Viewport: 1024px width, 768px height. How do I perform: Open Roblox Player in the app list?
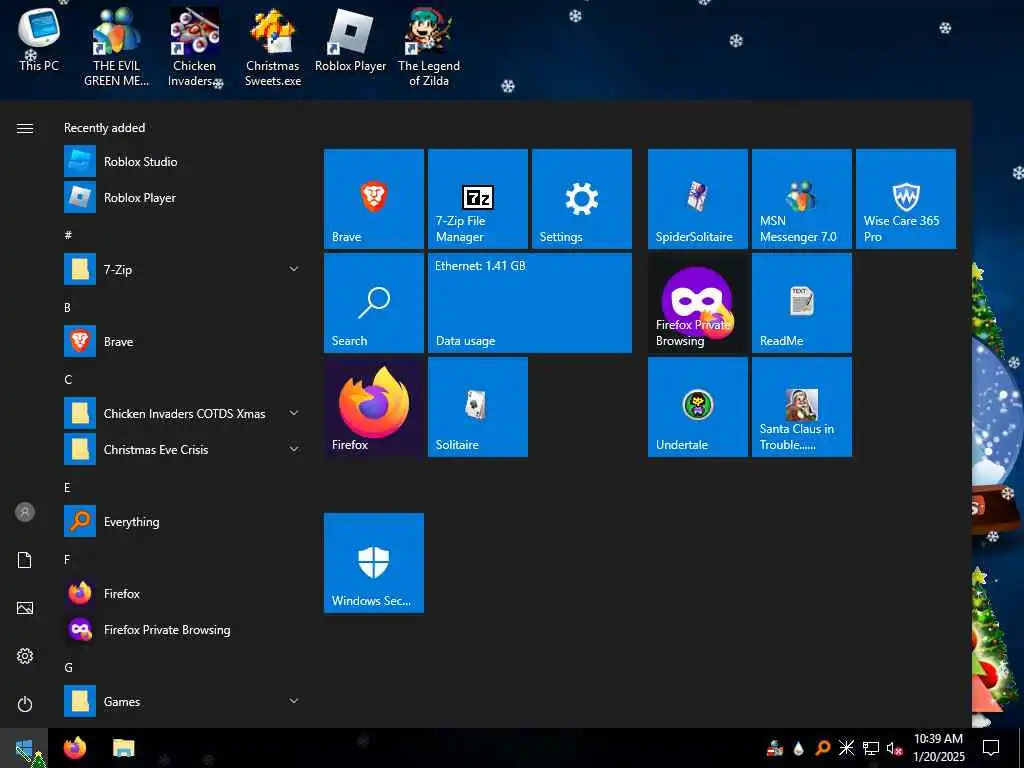point(183,198)
